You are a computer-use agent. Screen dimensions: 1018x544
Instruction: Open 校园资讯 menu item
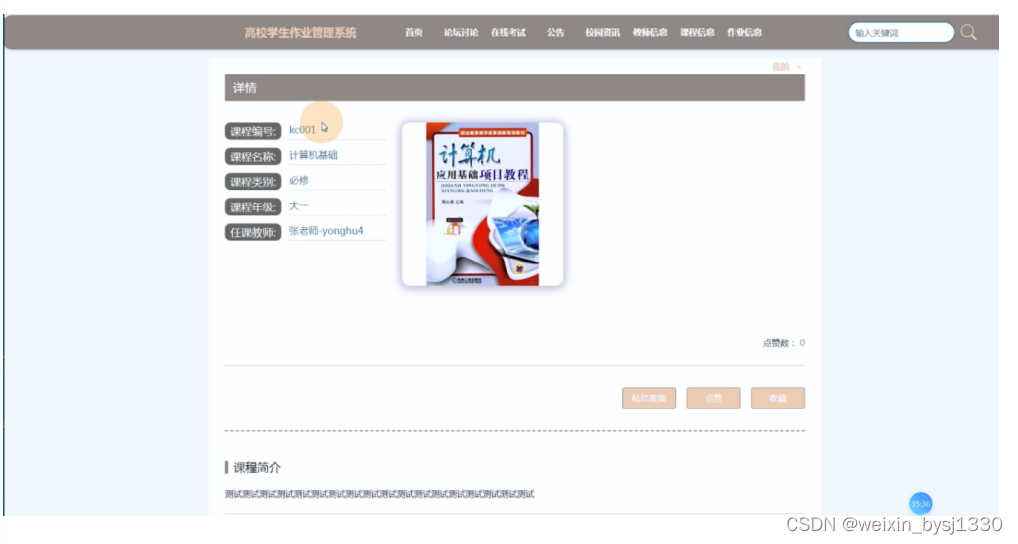pos(602,32)
